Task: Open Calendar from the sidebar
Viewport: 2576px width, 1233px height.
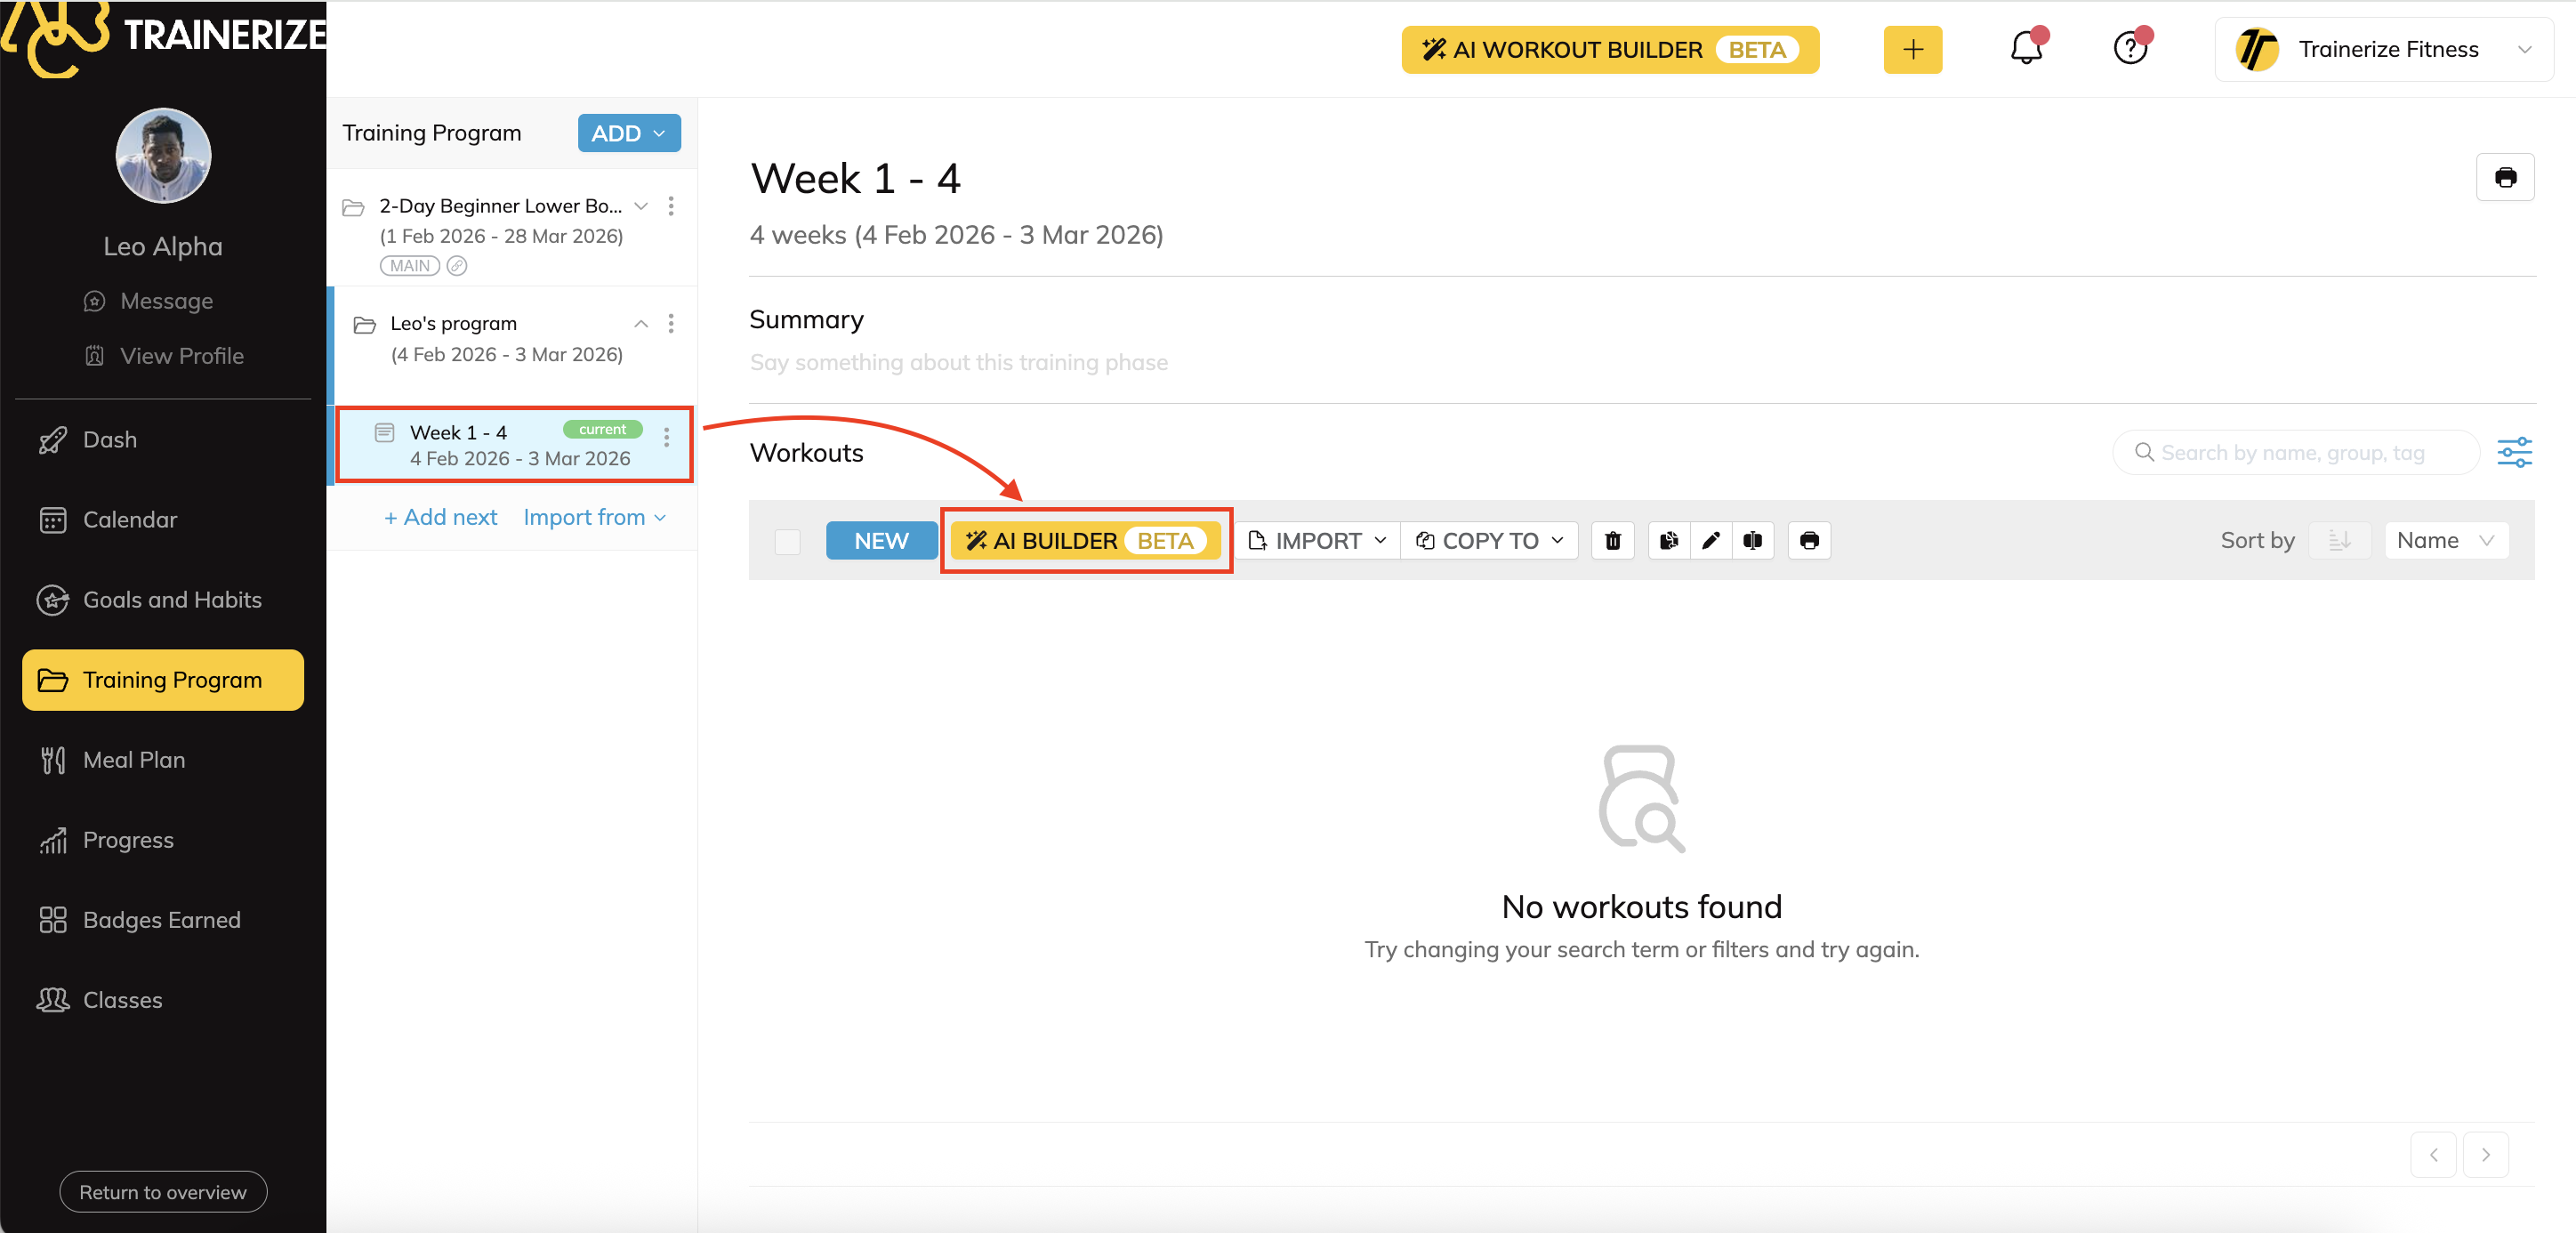Action: 130,520
